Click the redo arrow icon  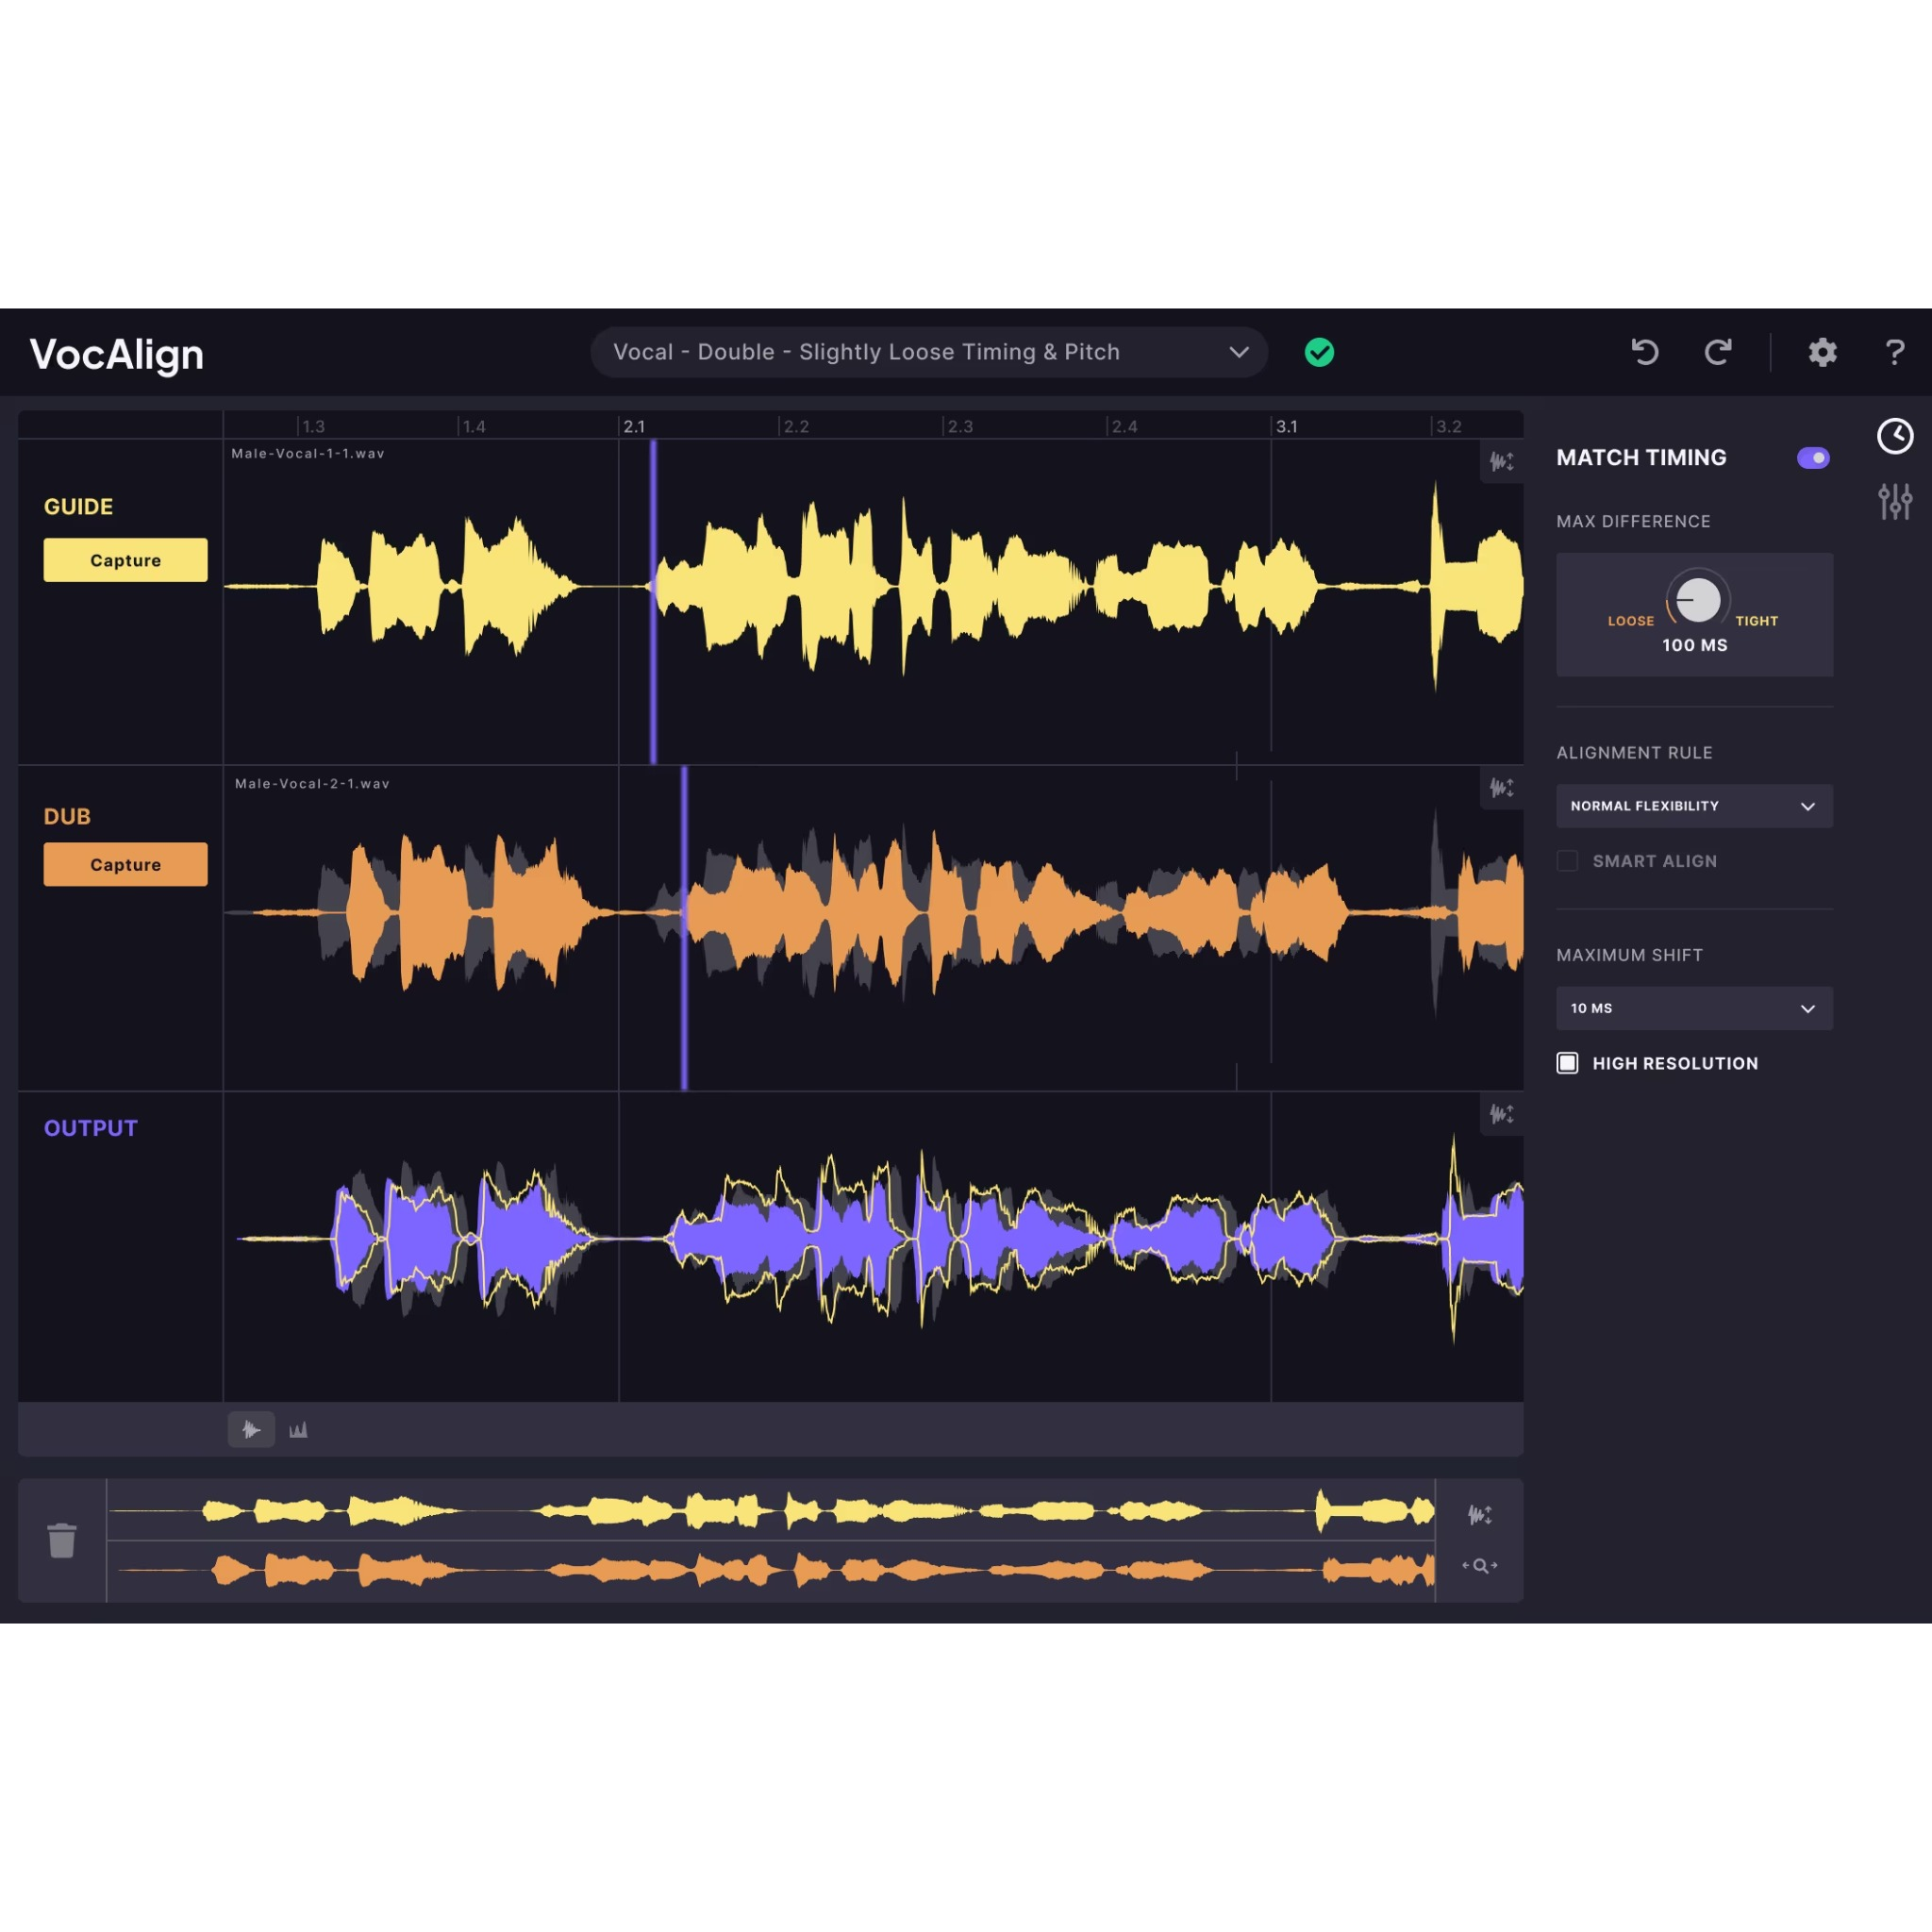pos(1719,352)
